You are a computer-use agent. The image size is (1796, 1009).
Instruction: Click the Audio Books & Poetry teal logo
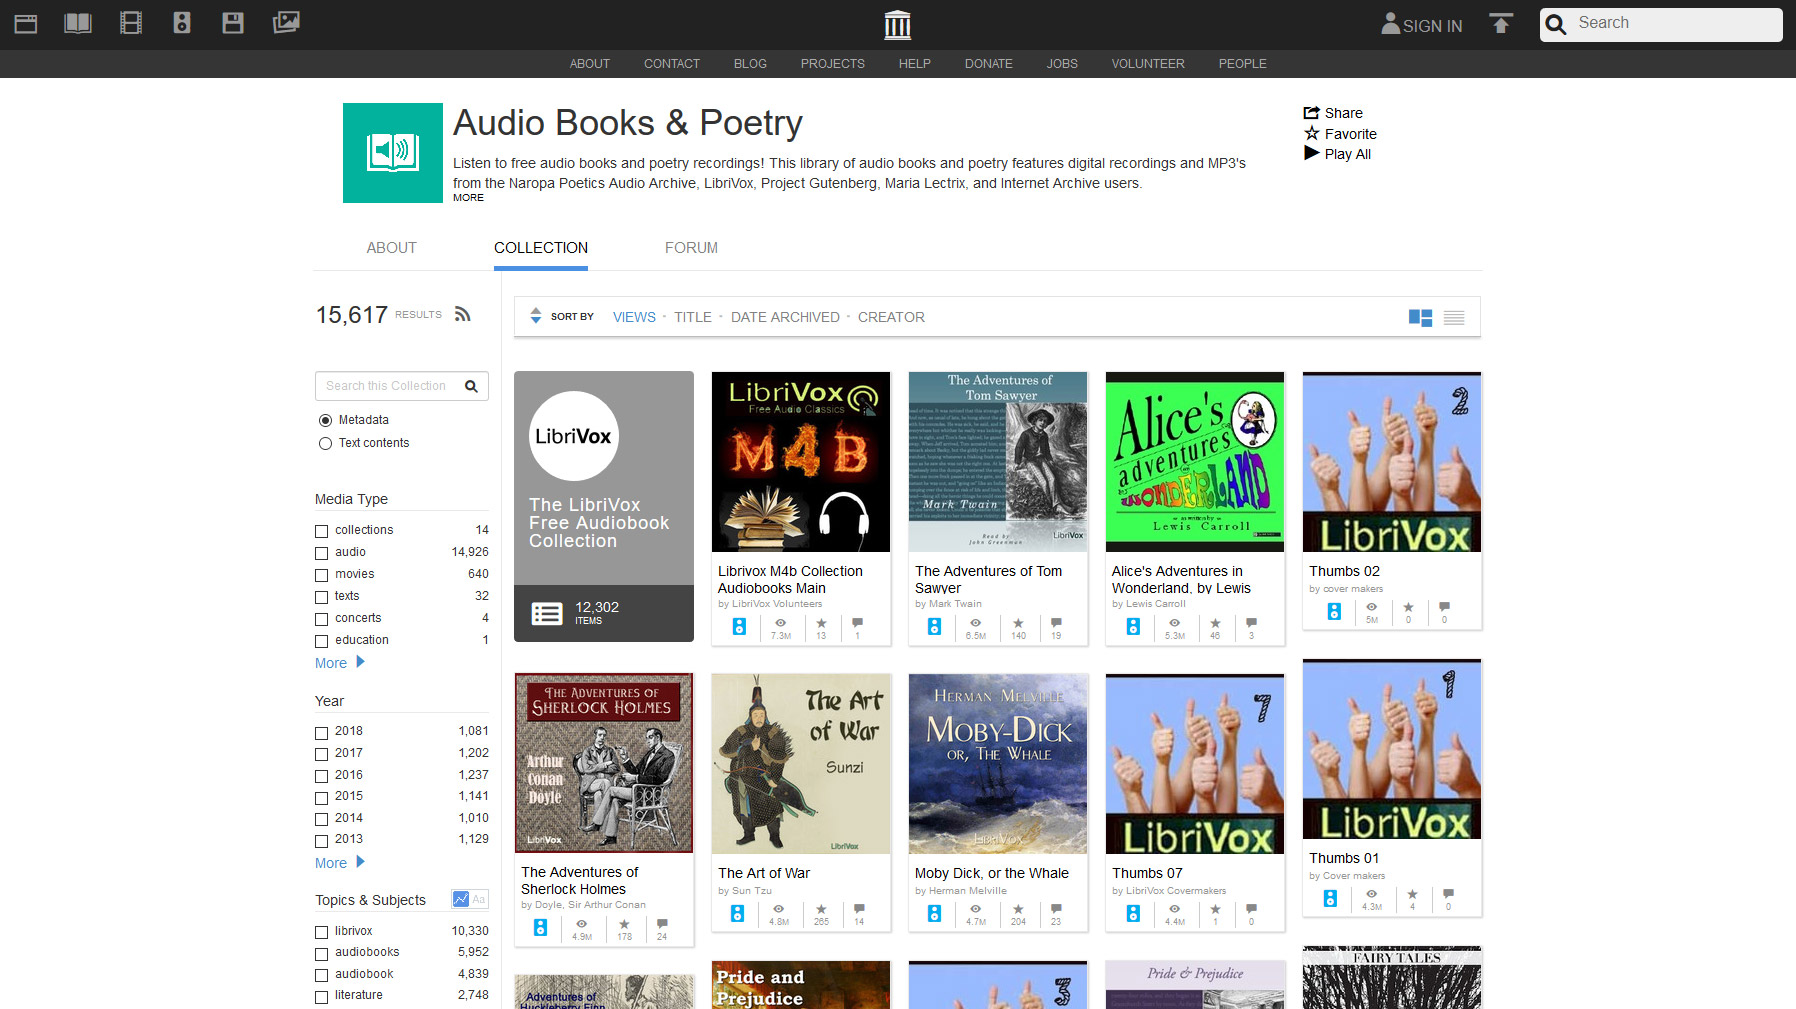pos(393,153)
